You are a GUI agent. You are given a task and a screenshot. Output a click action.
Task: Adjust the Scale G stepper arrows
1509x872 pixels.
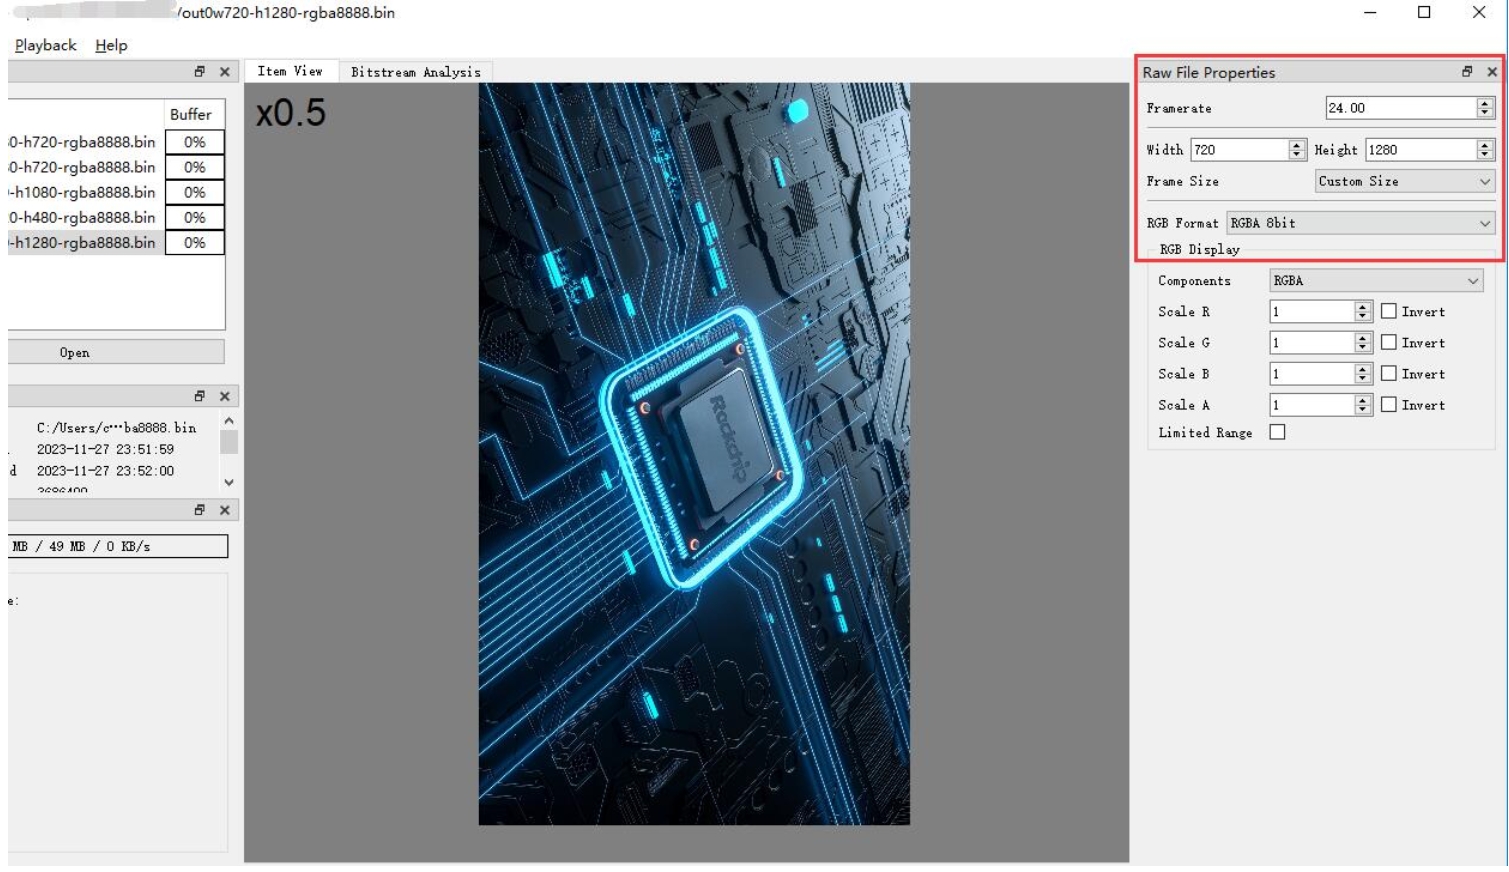(1362, 343)
